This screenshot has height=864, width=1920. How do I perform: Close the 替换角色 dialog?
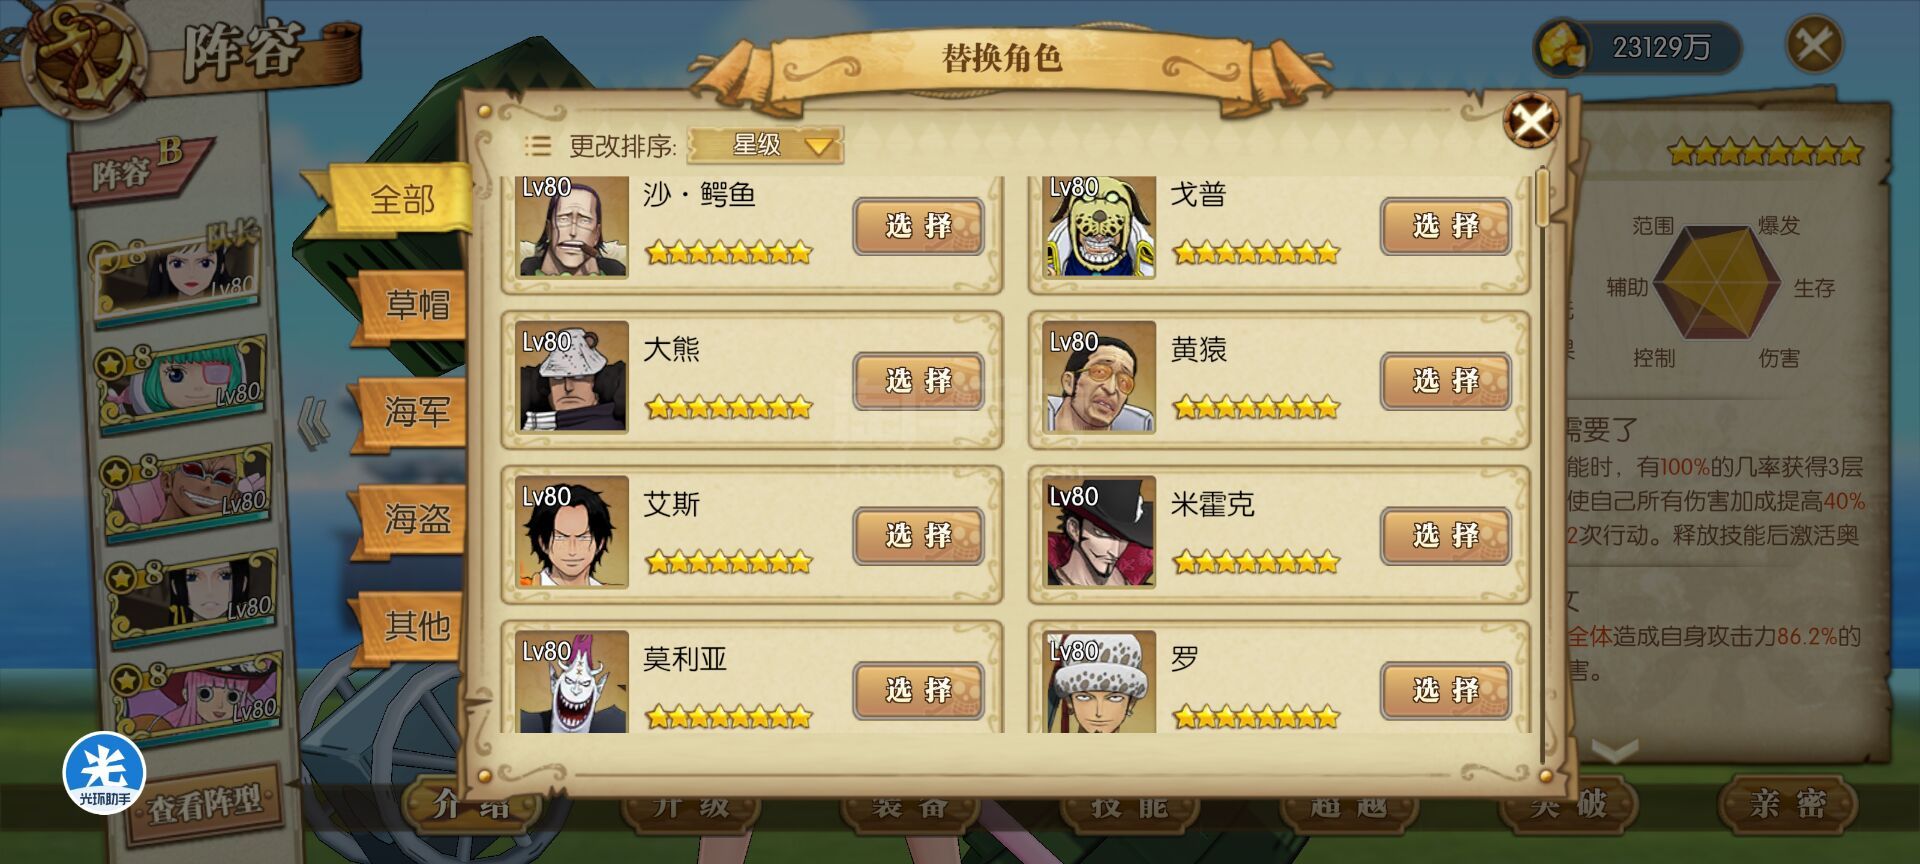(1531, 121)
